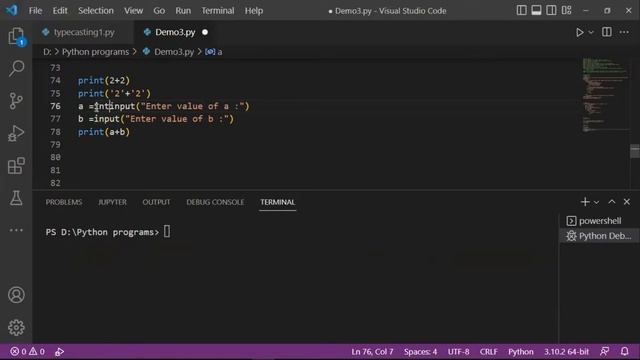Click the terminal prompt input area
The height and width of the screenshot is (360, 640).
(x=167, y=232)
